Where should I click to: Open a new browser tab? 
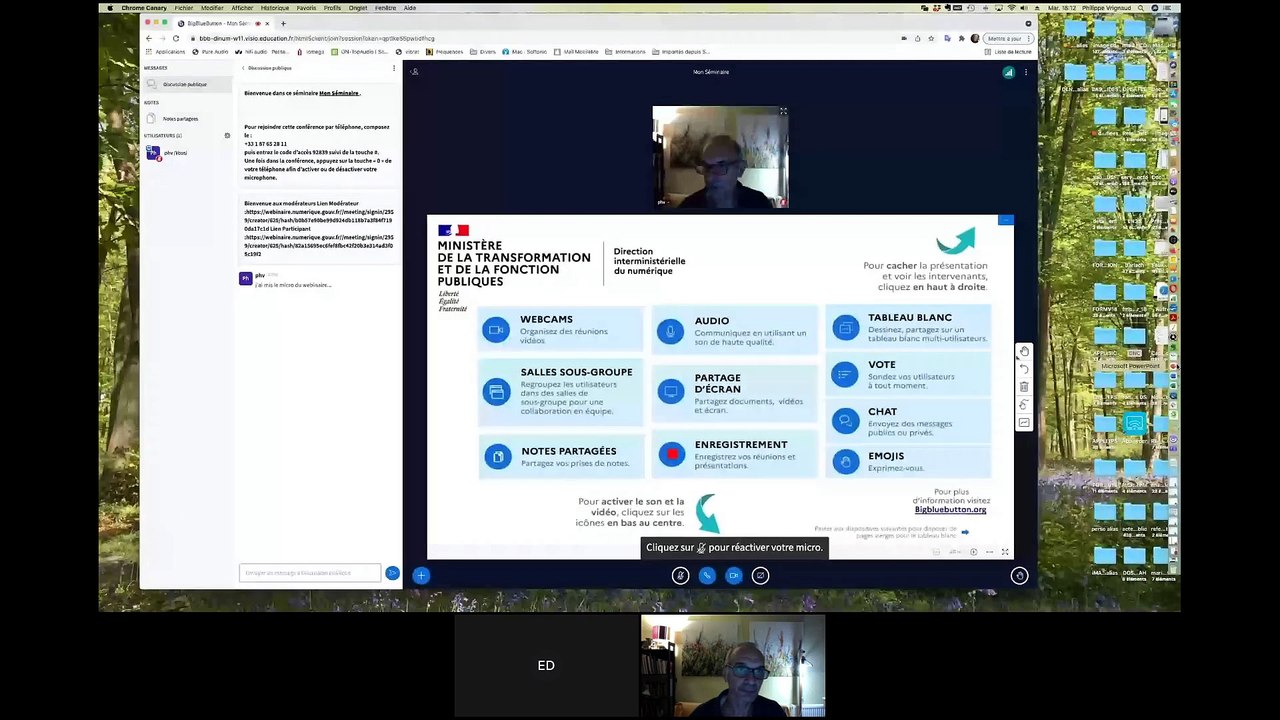[x=283, y=23]
